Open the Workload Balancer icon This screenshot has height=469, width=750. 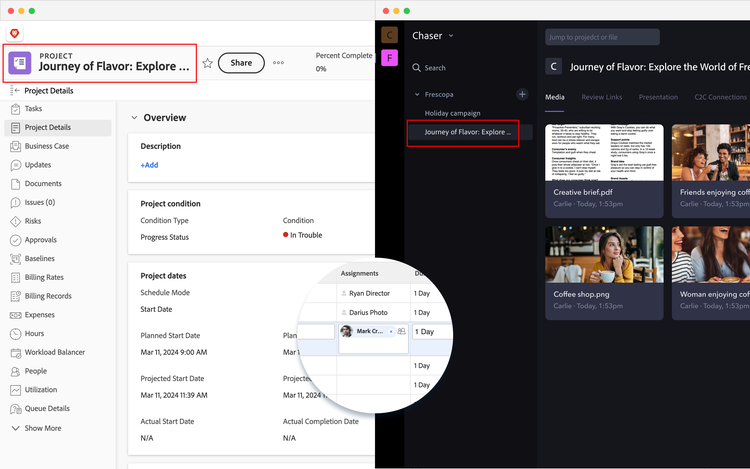(16, 352)
